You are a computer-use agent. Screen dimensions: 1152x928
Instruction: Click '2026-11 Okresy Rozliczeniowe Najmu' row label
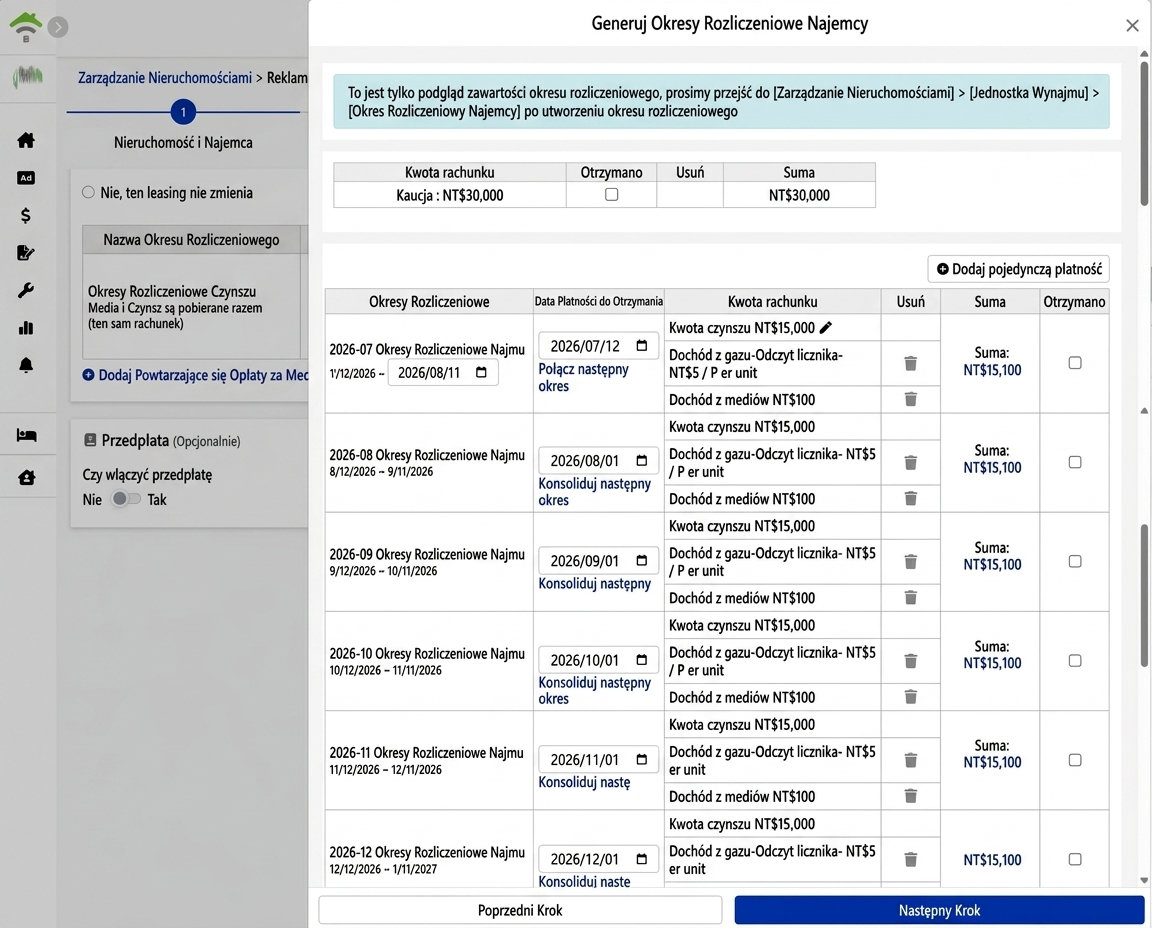pyautogui.click(x=426, y=752)
